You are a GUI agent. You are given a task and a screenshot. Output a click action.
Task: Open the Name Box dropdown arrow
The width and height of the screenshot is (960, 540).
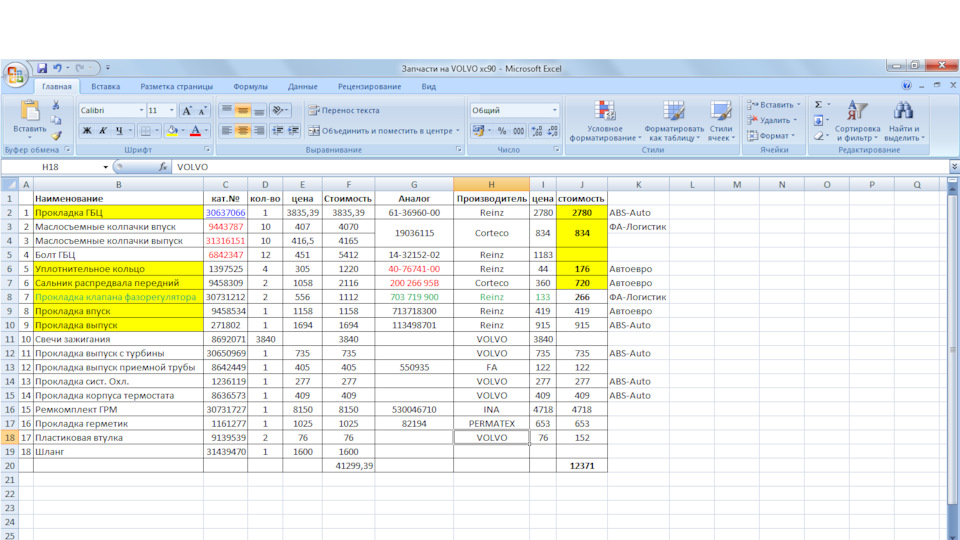pyautogui.click(x=106, y=167)
